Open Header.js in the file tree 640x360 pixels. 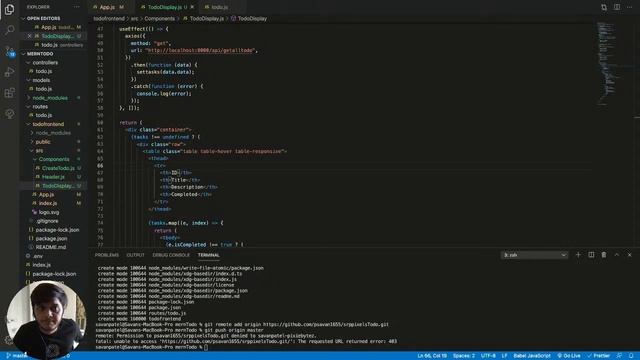click(53, 177)
